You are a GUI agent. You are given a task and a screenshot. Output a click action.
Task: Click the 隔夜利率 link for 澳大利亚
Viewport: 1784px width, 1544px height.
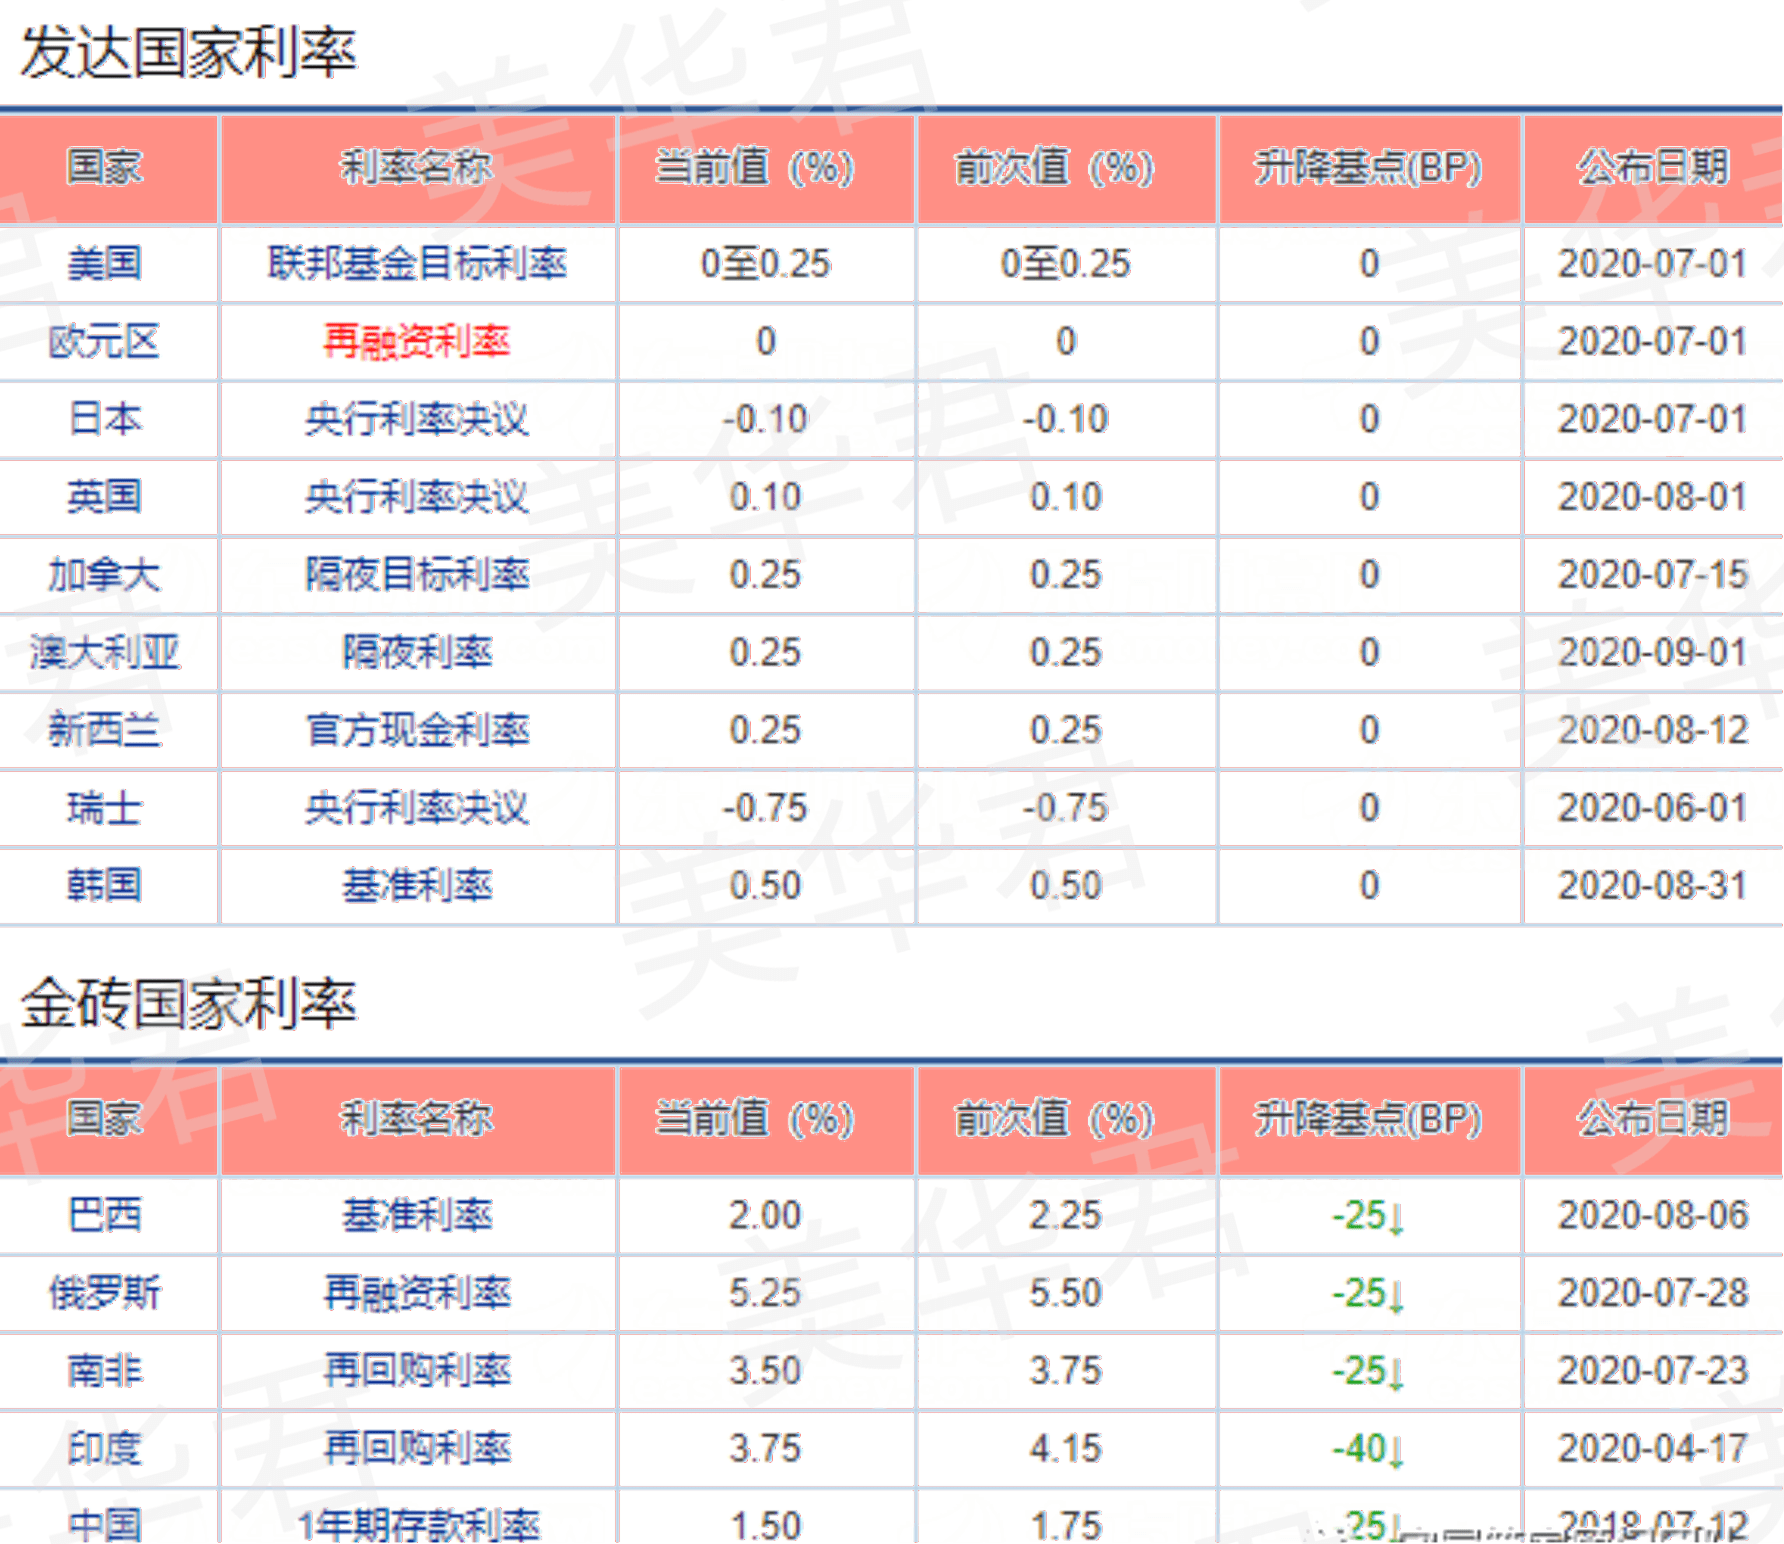(417, 653)
